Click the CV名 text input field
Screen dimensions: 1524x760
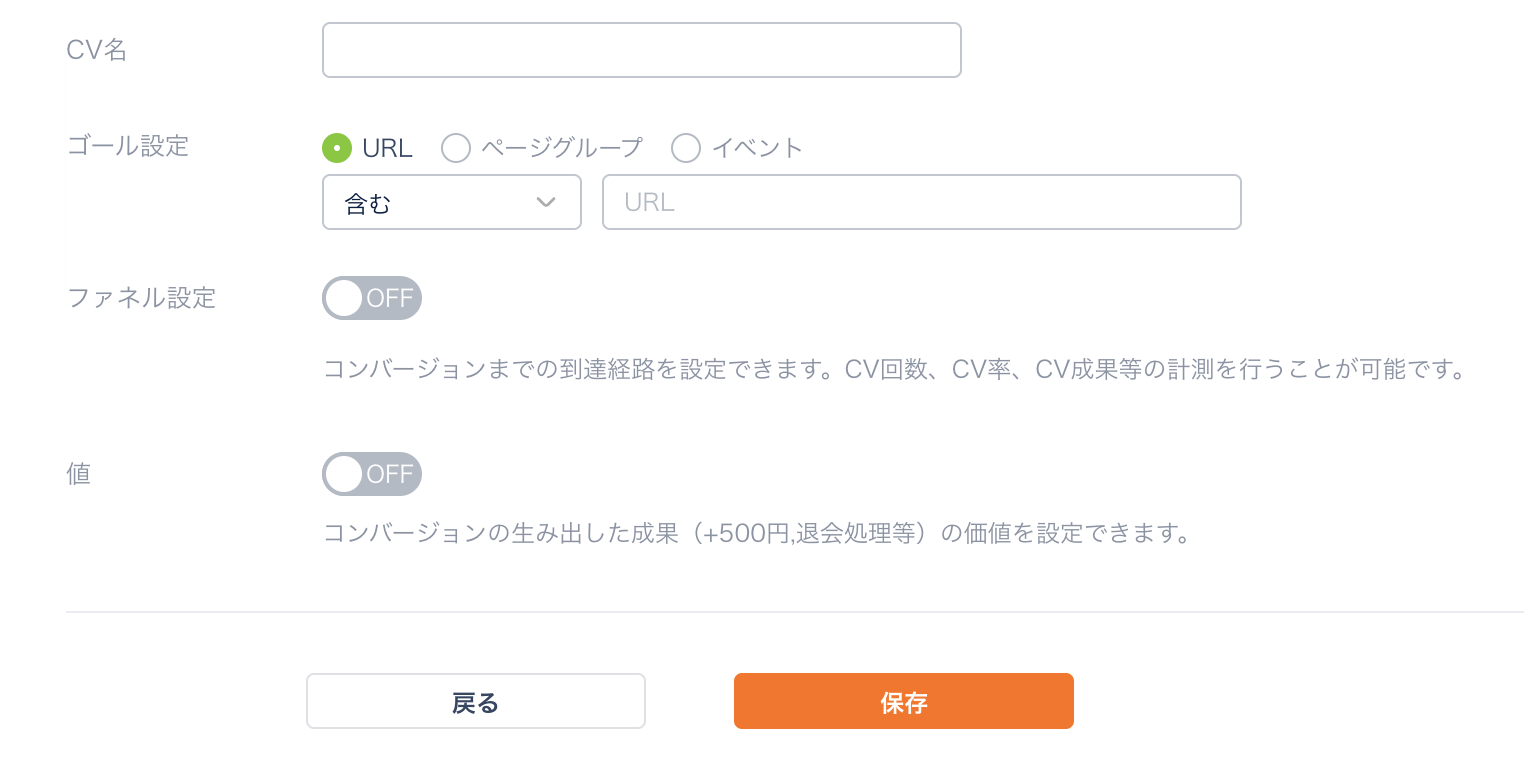(x=641, y=50)
